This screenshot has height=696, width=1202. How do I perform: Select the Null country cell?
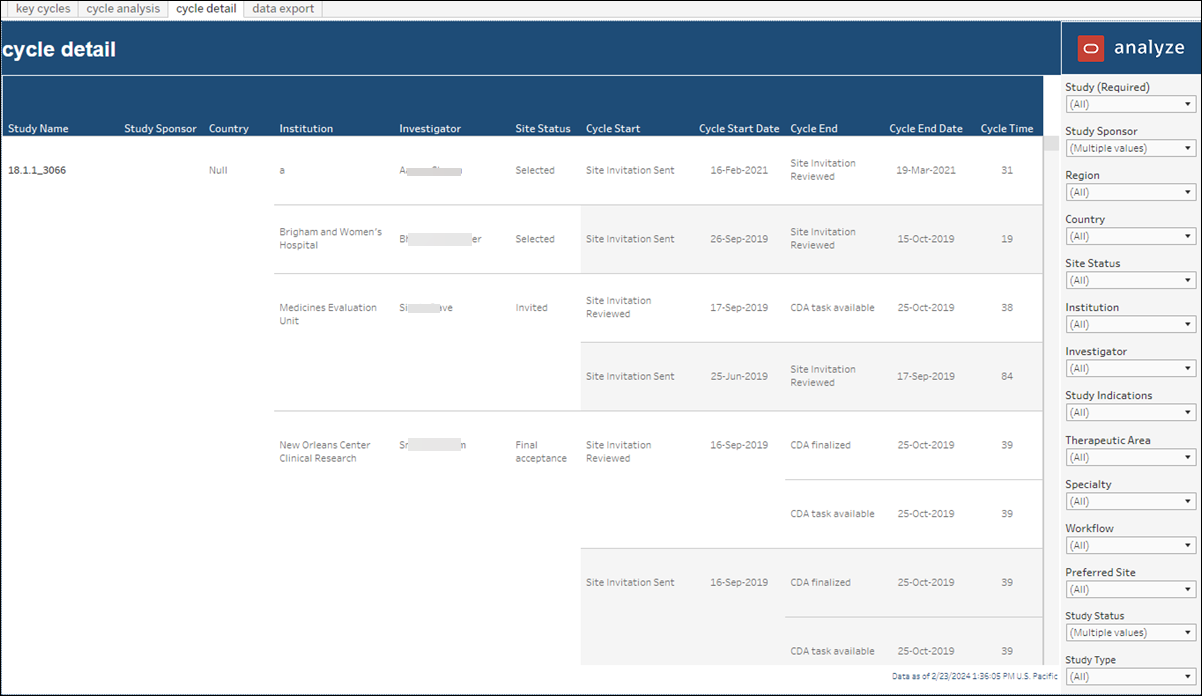tap(218, 170)
